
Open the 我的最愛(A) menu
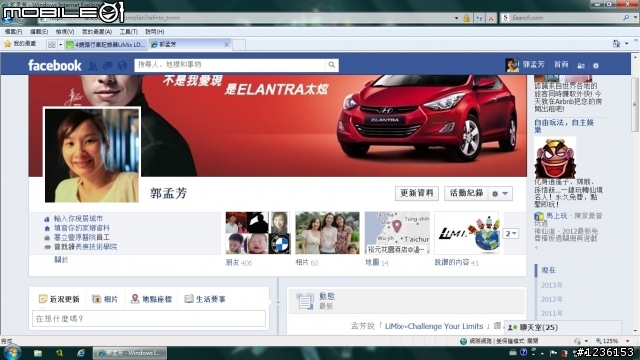pyautogui.click(x=97, y=31)
